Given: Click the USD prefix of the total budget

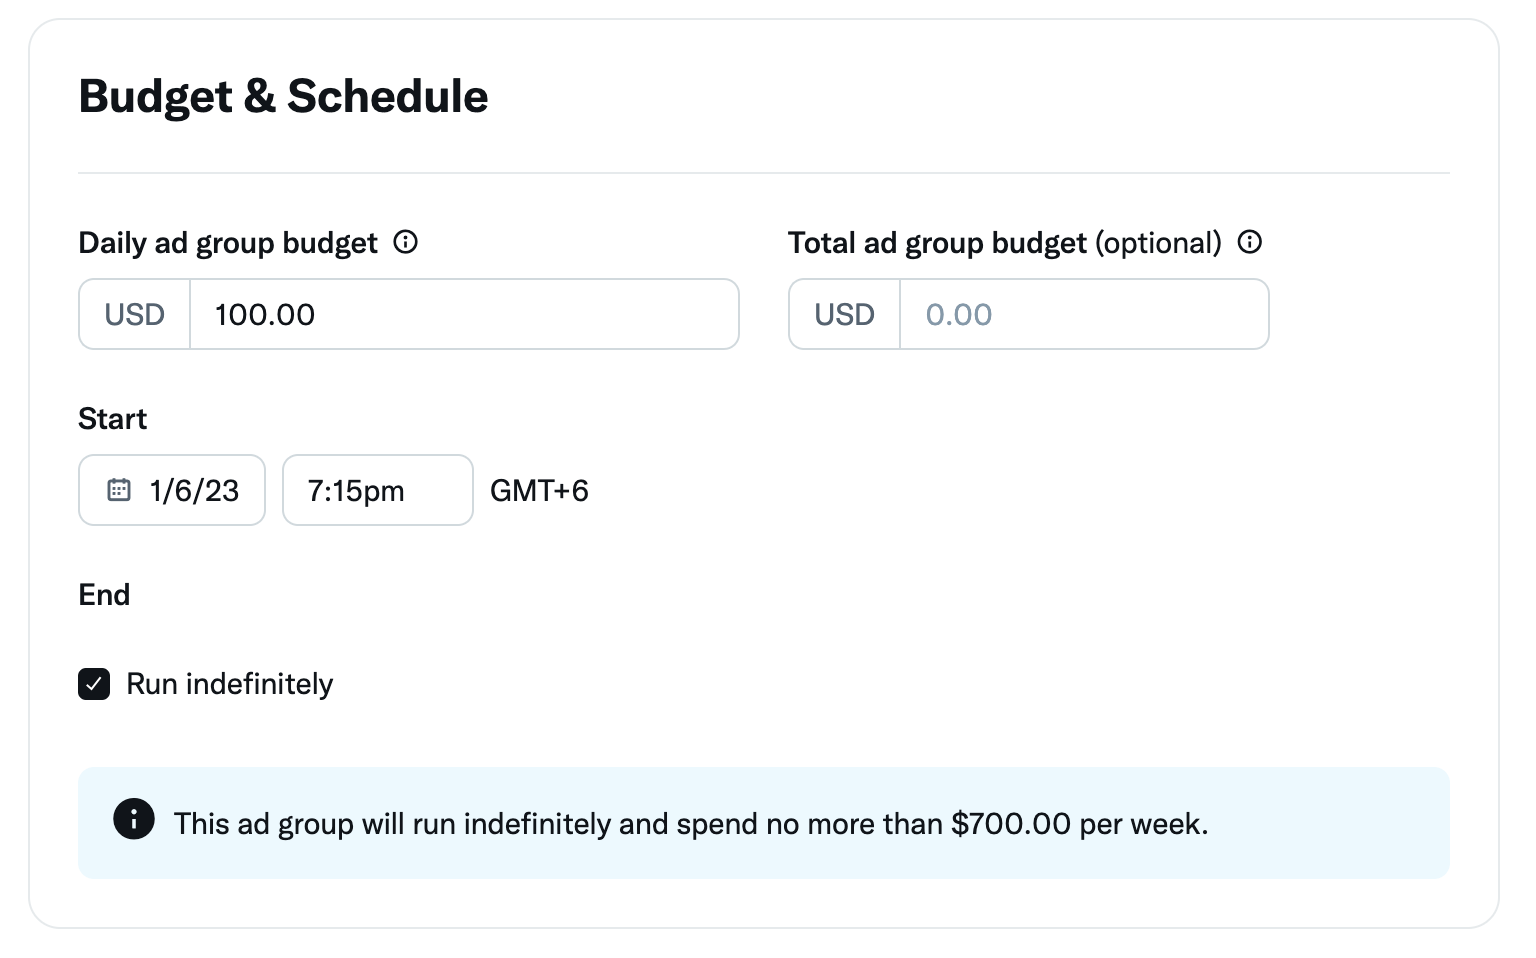Looking at the screenshot, I should click(845, 314).
